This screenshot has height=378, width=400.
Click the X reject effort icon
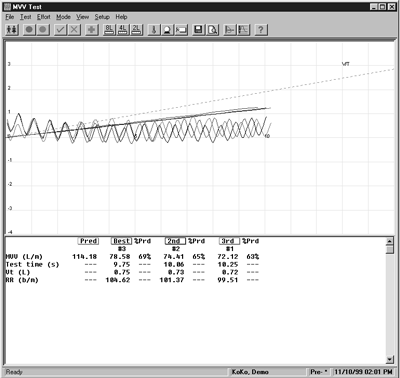[x=74, y=30]
